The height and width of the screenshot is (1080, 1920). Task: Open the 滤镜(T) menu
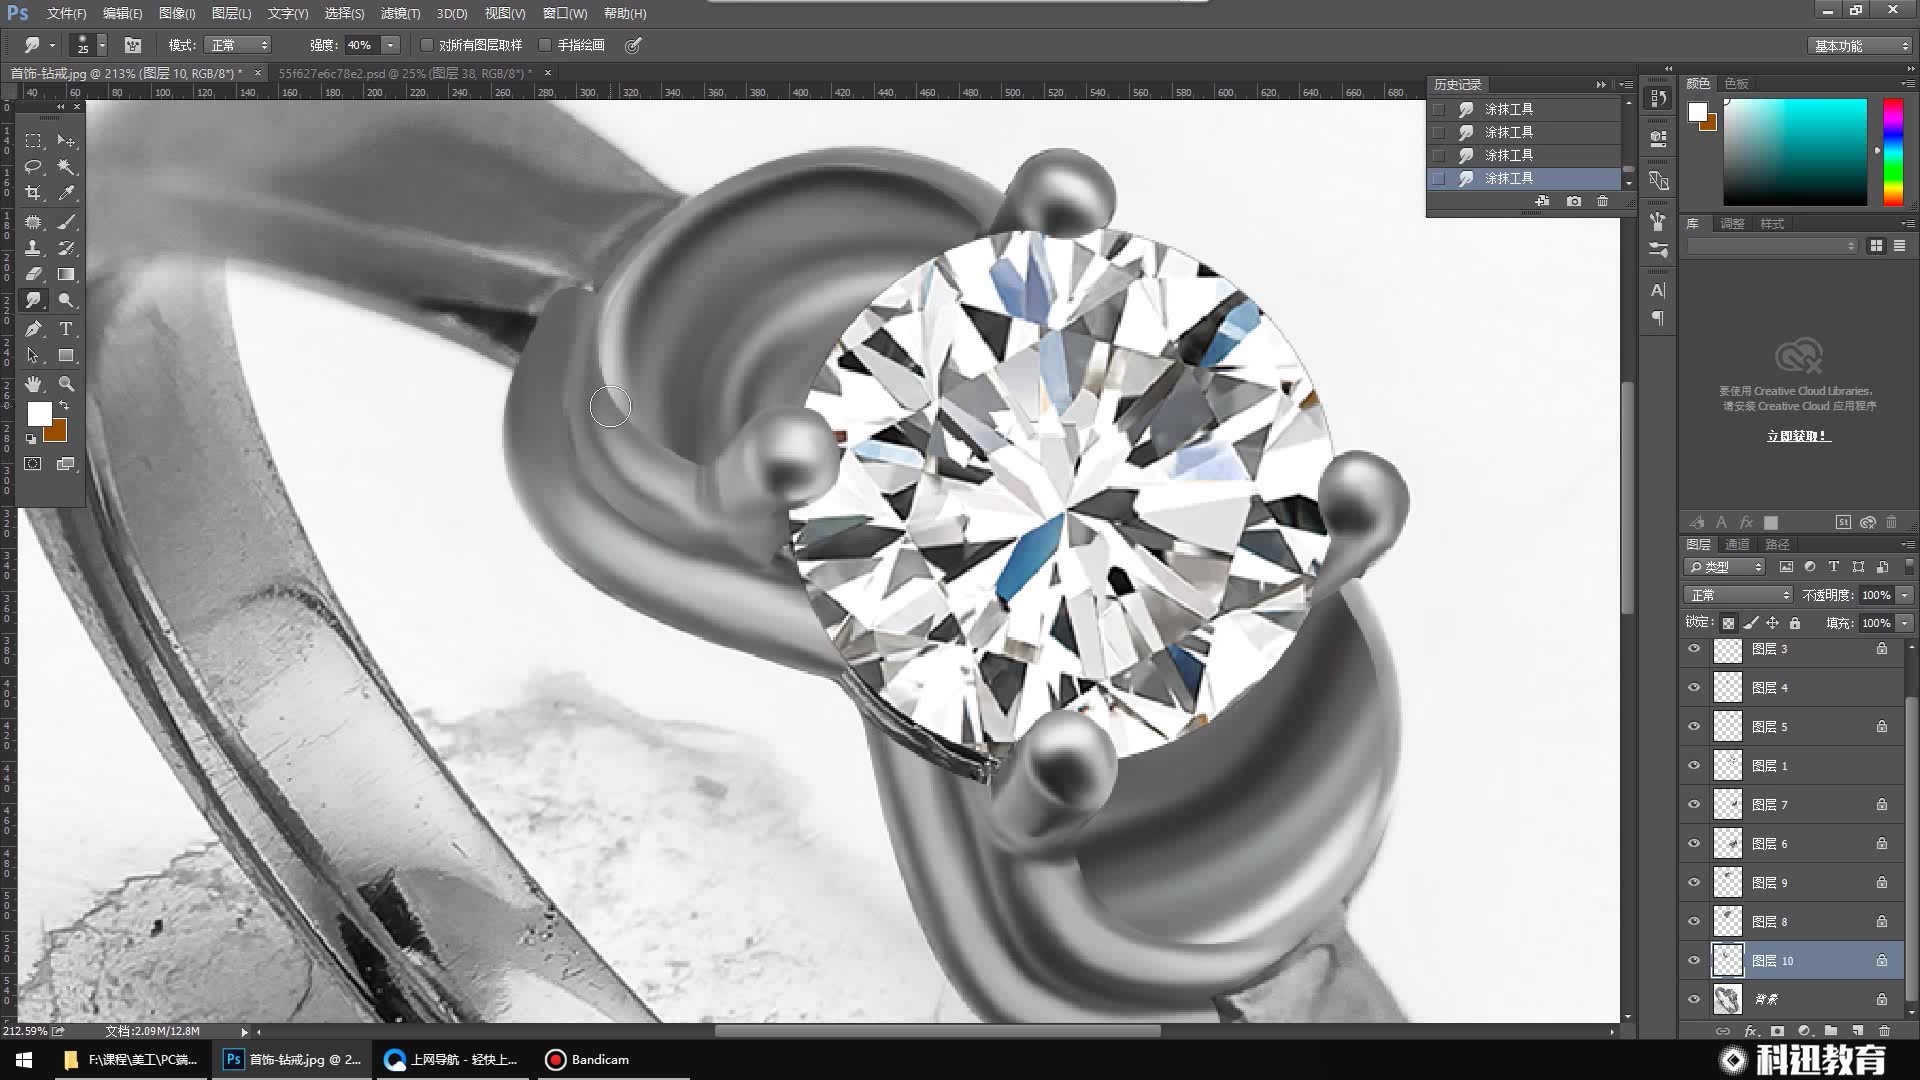400,13
